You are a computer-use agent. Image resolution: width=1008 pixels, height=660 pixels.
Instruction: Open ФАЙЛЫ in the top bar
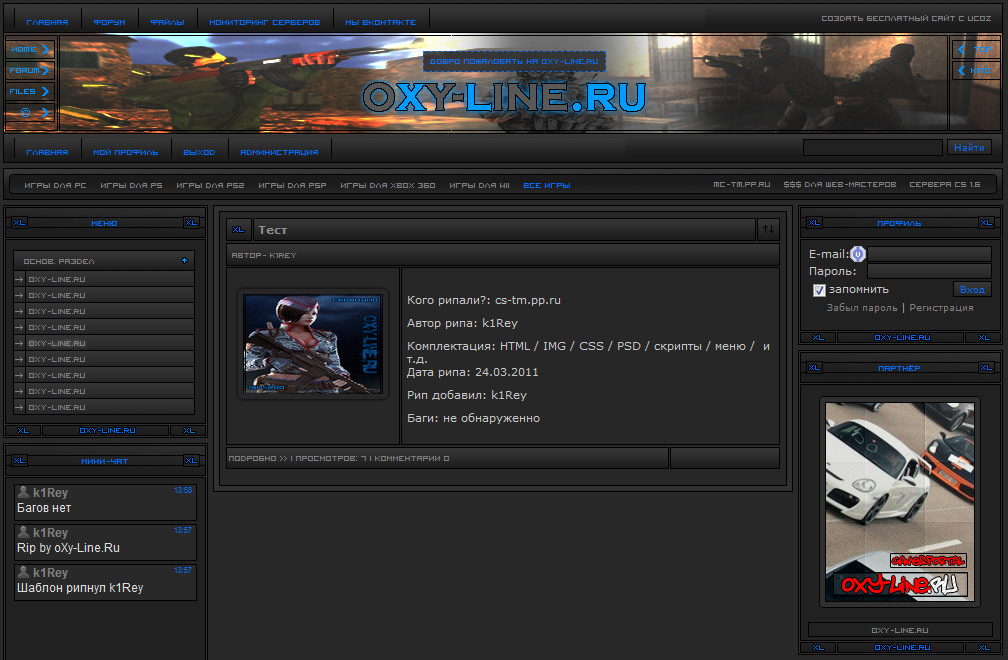pos(167,22)
